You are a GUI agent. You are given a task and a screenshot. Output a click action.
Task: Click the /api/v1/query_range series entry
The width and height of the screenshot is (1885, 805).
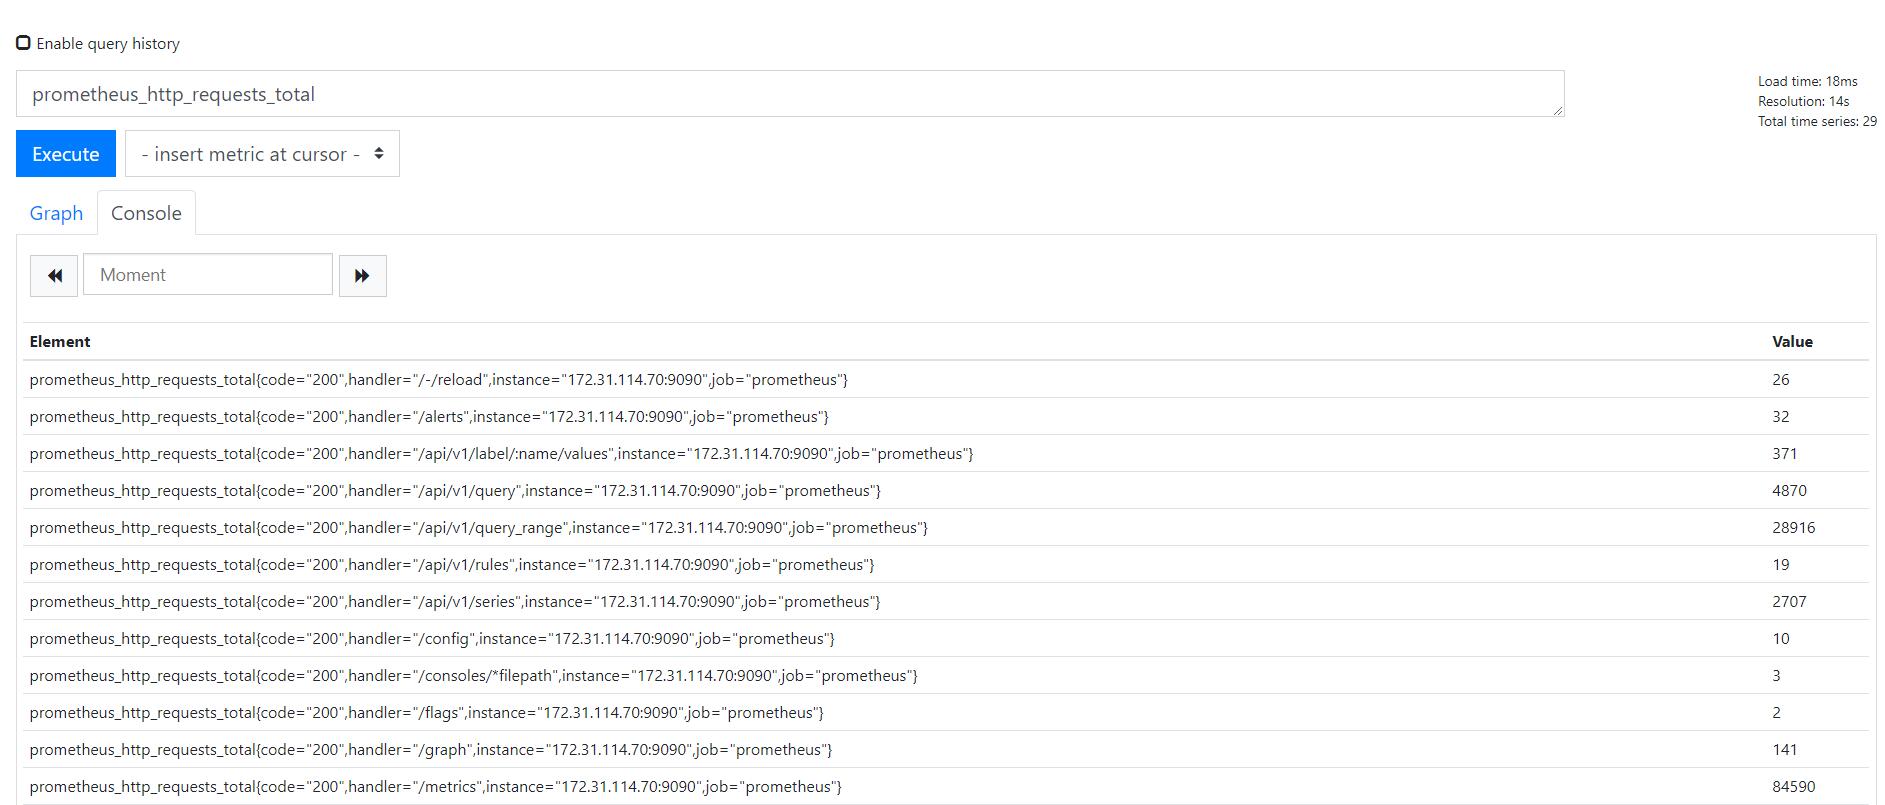[478, 528]
